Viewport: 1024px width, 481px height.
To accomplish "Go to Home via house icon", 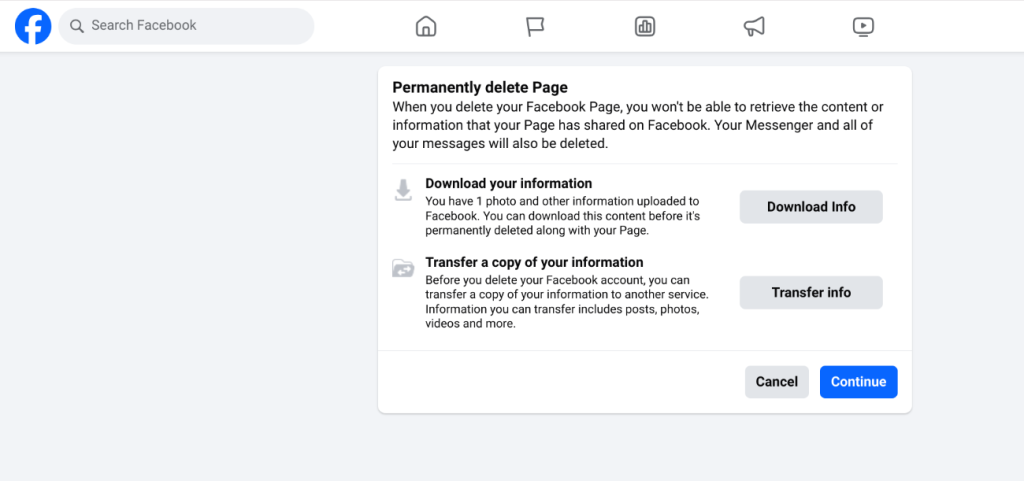I will (426, 26).
